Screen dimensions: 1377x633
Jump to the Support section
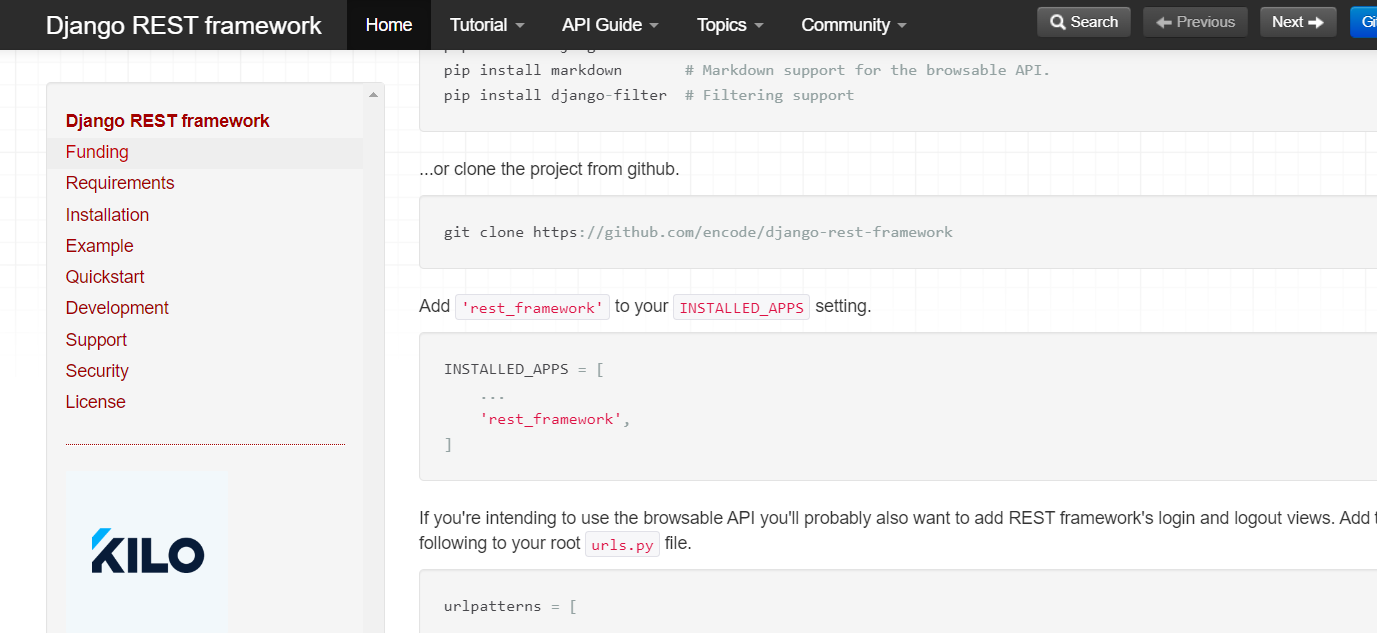coord(96,340)
